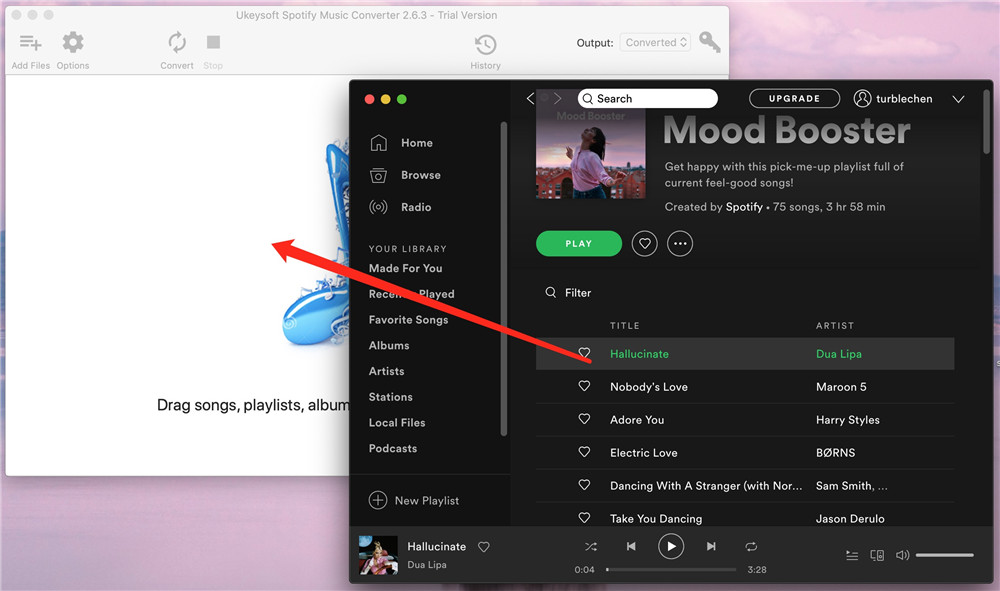
Task: Select Made For You in Your Library
Action: coord(406,268)
